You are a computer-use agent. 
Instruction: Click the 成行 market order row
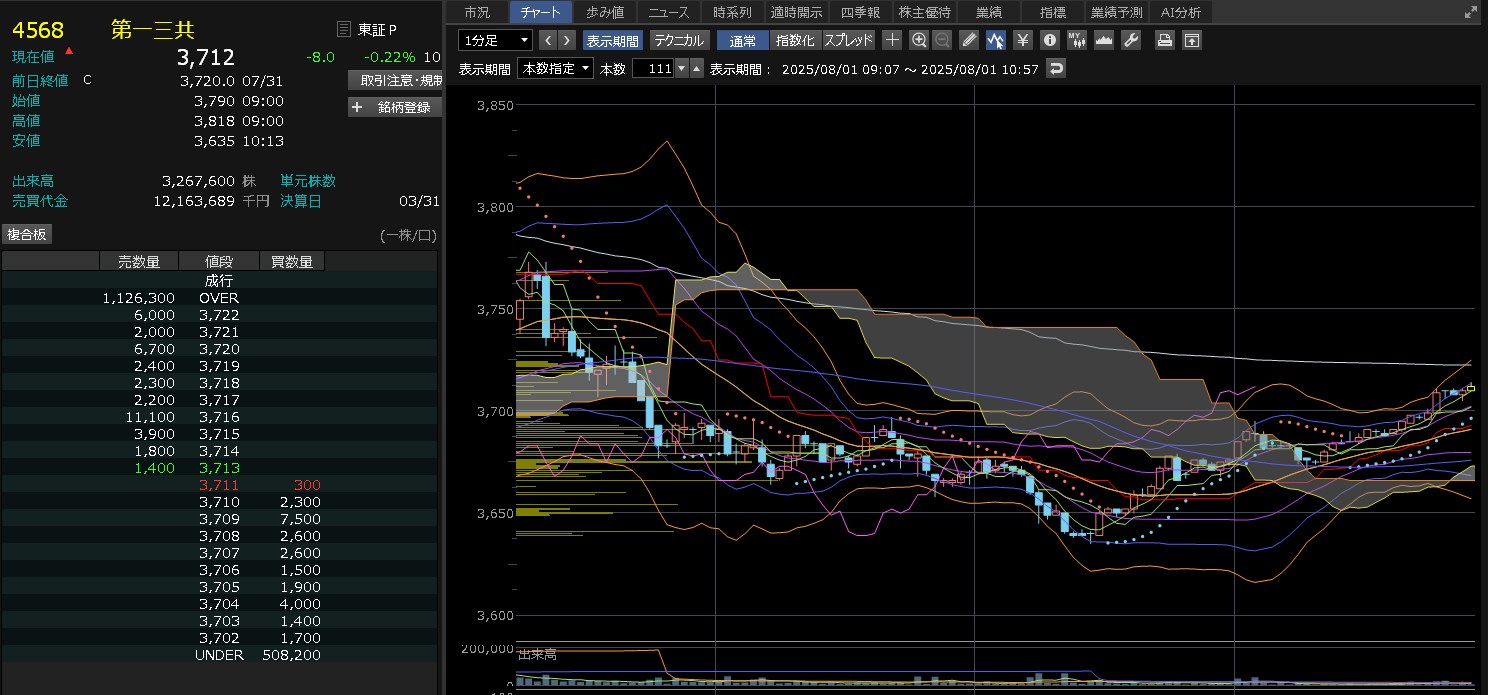tap(219, 281)
